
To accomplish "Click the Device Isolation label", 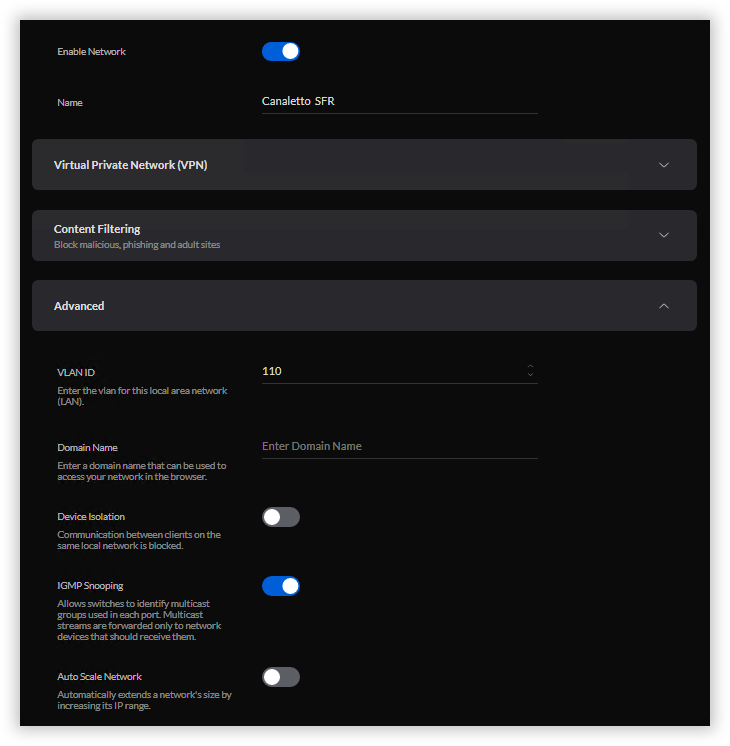I will click(91, 517).
